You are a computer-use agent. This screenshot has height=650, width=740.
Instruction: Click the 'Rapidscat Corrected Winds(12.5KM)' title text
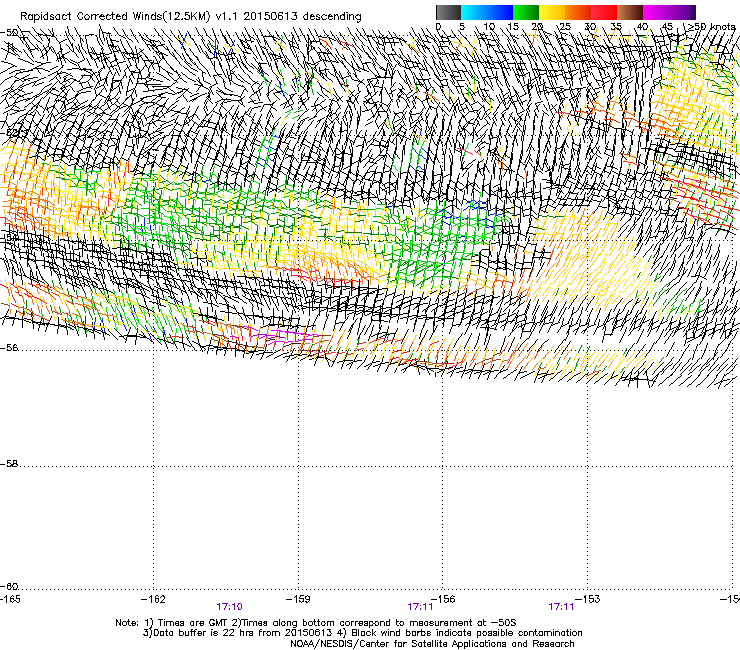(x=115, y=16)
